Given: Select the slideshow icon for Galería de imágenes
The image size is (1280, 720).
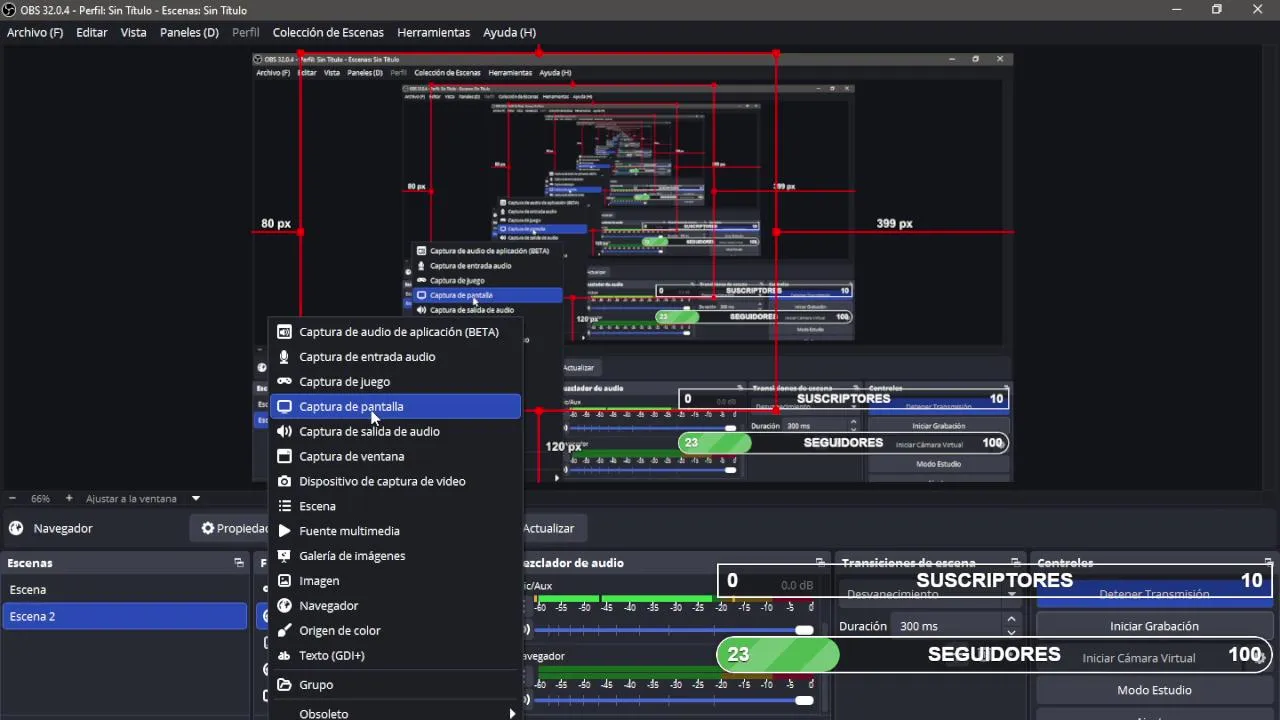Looking at the screenshot, I should tap(284, 556).
